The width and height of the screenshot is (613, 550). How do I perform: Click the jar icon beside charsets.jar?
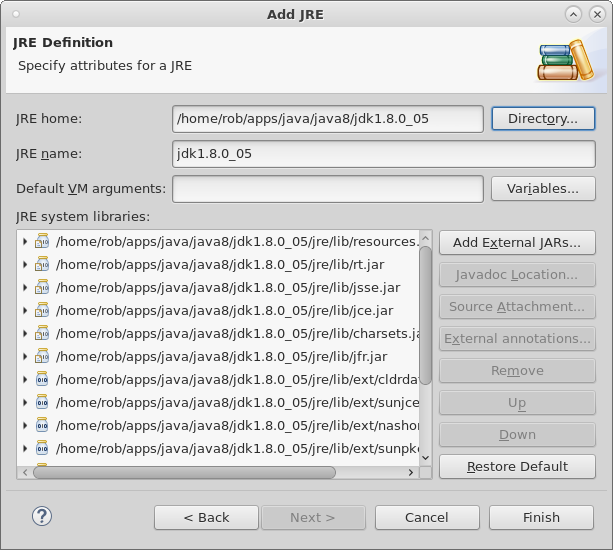pyautogui.click(x=42, y=334)
